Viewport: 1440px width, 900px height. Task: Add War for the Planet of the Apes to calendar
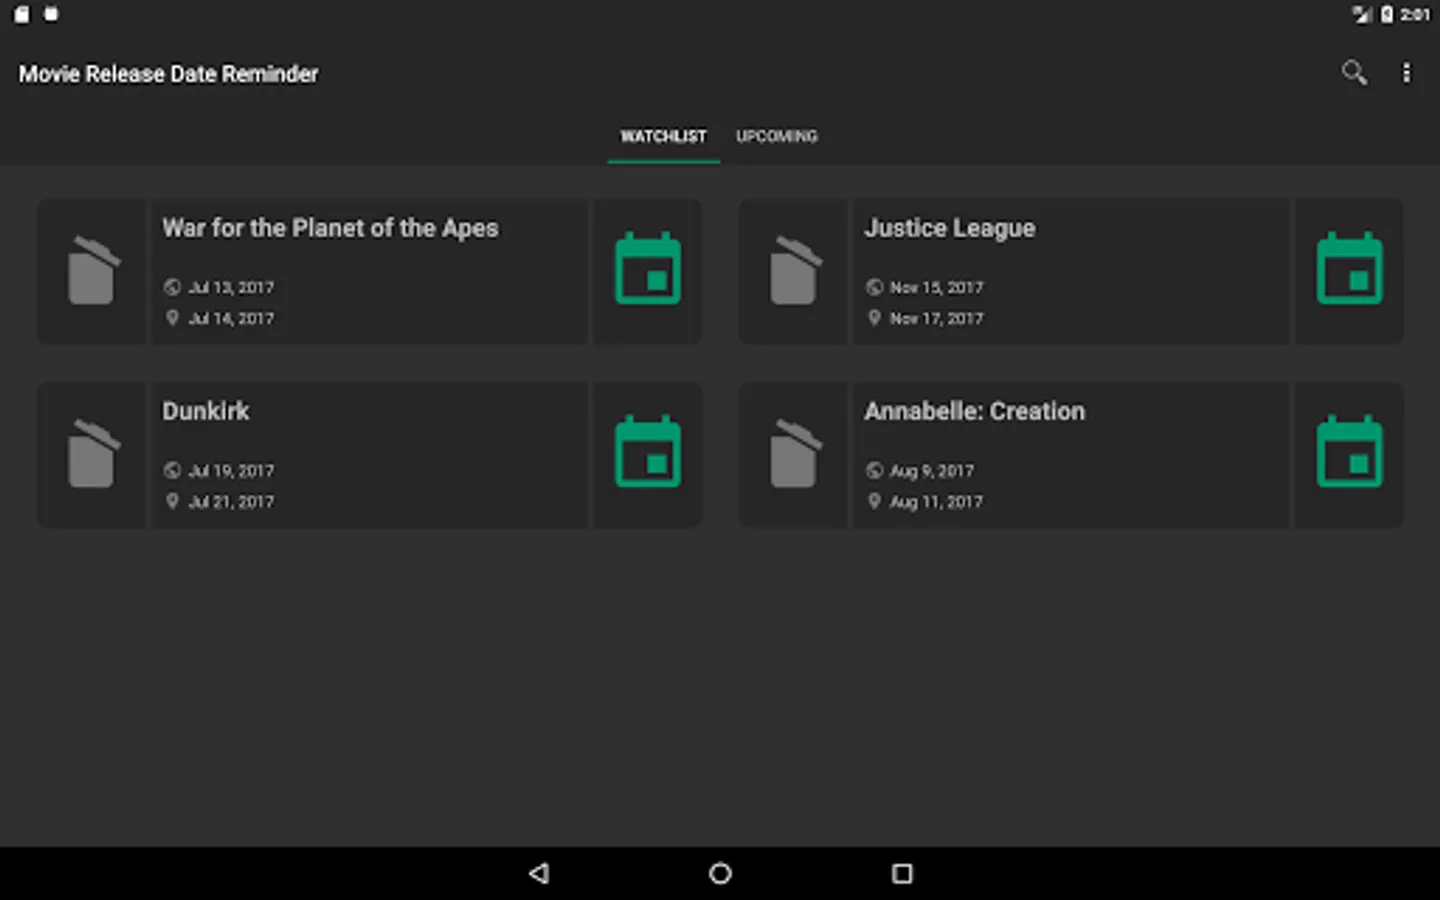(648, 268)
